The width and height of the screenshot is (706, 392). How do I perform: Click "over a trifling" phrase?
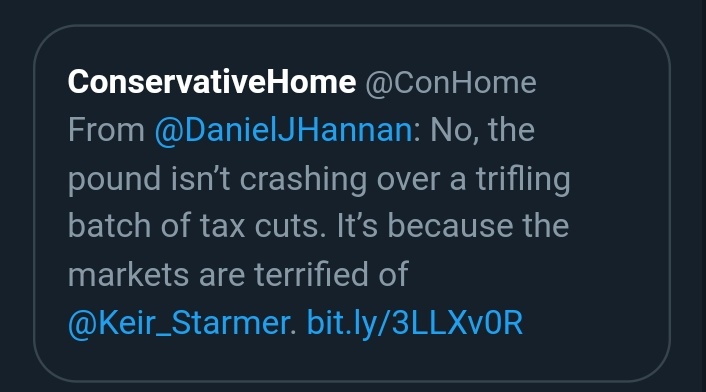click(x=474, y=179)
